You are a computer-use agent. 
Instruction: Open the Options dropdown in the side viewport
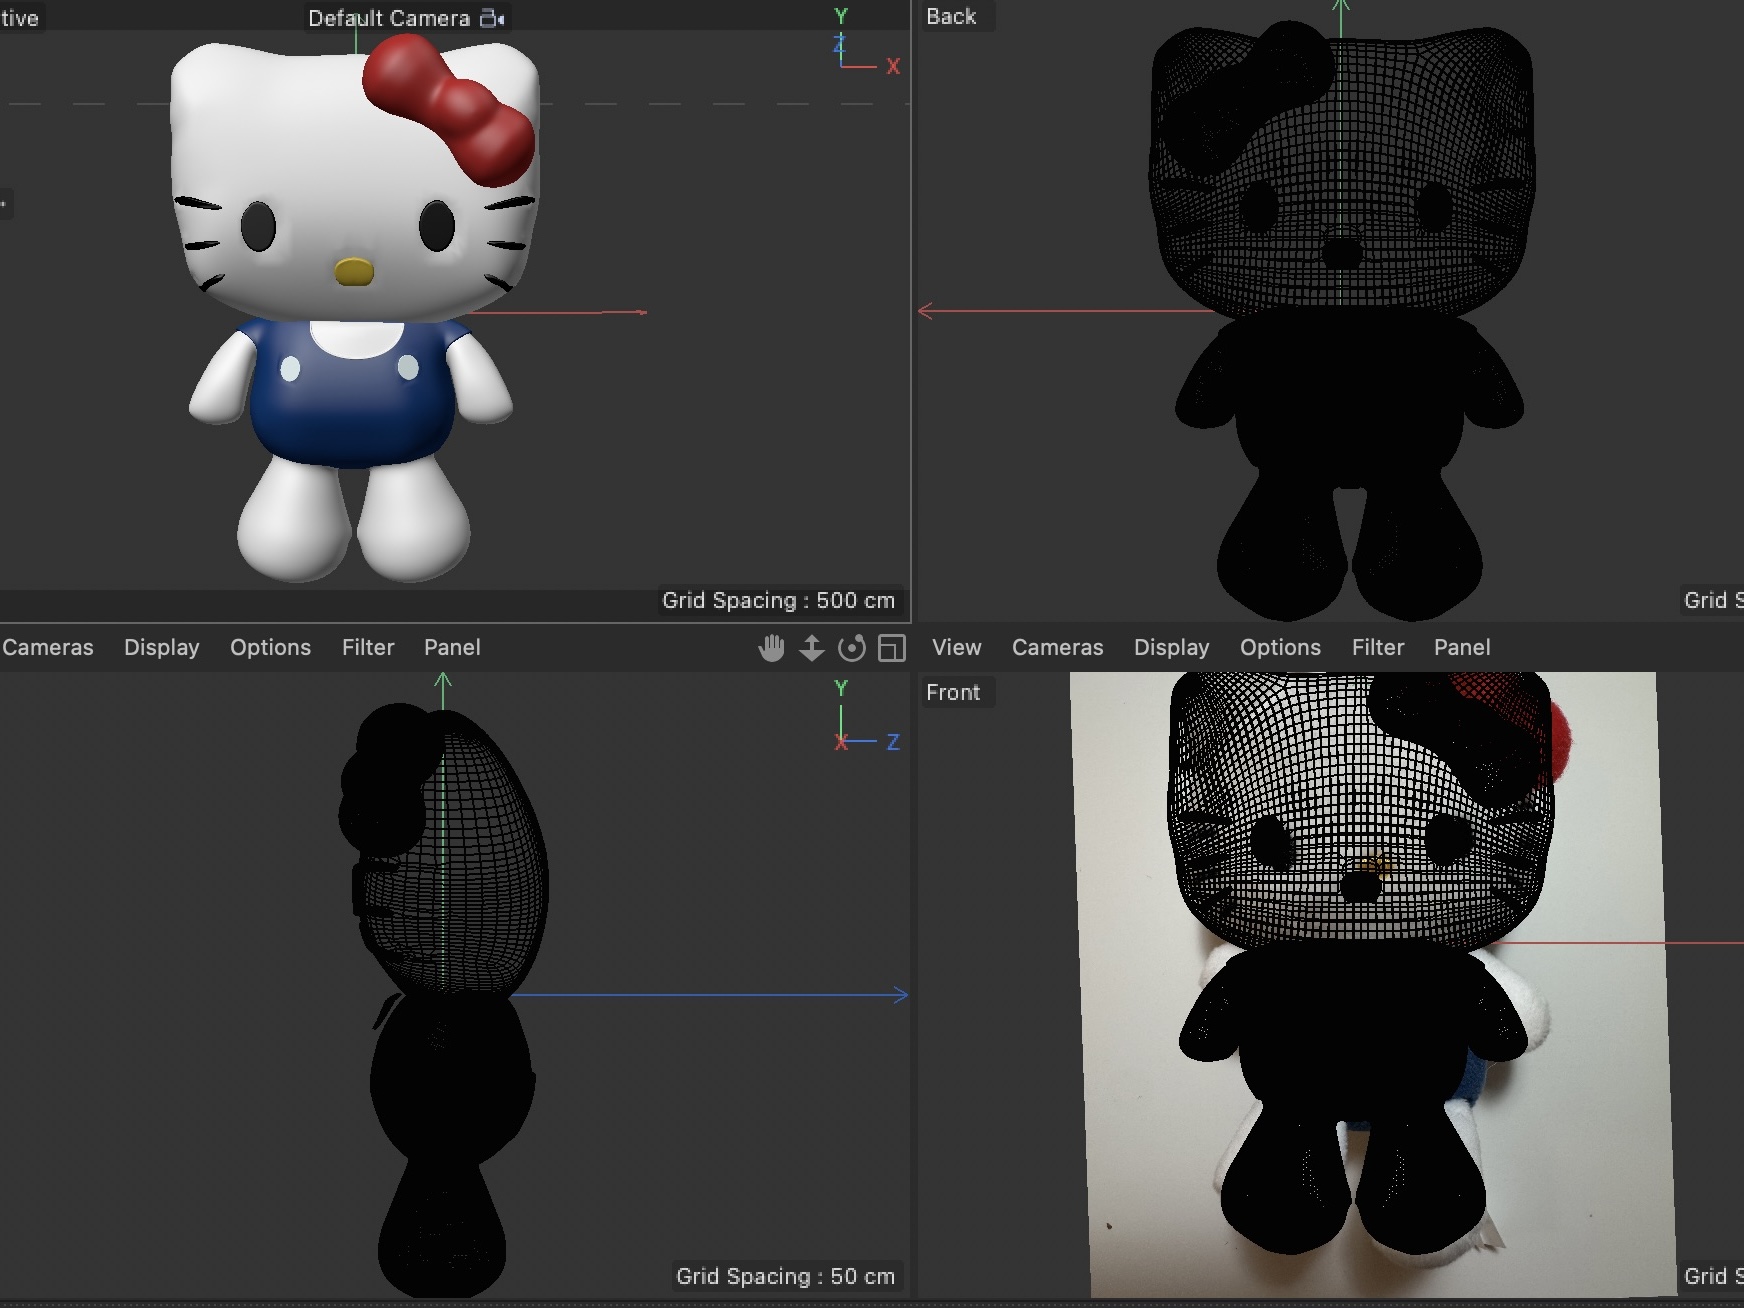click(270, 647)
